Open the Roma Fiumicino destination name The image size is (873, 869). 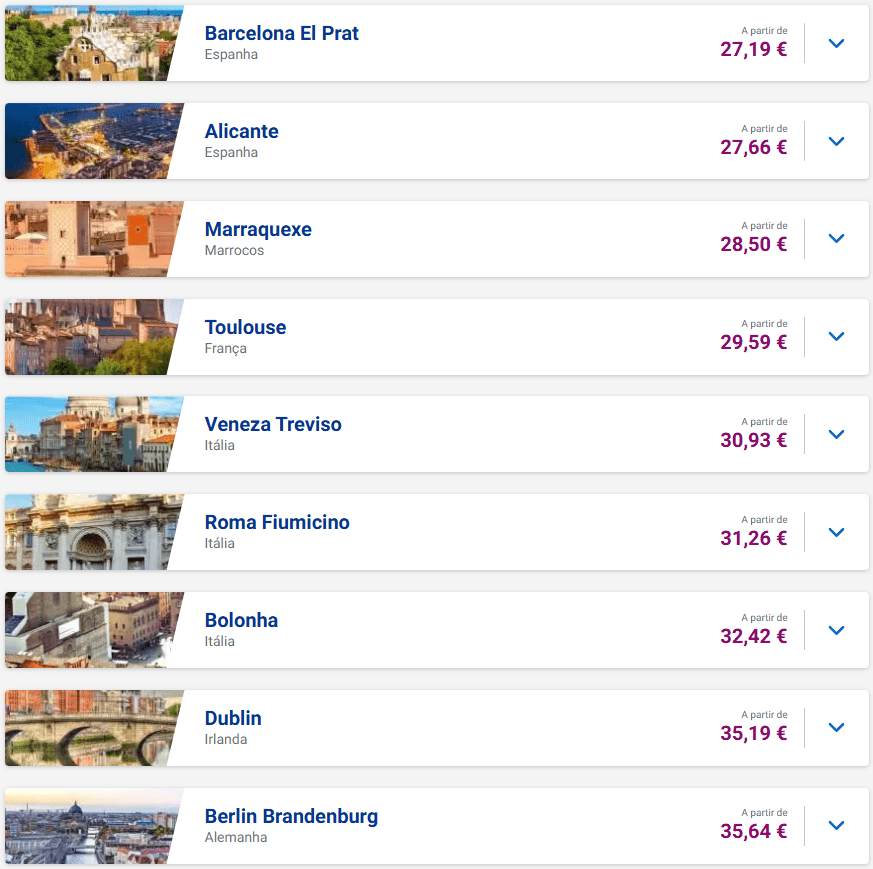(277, 522)
